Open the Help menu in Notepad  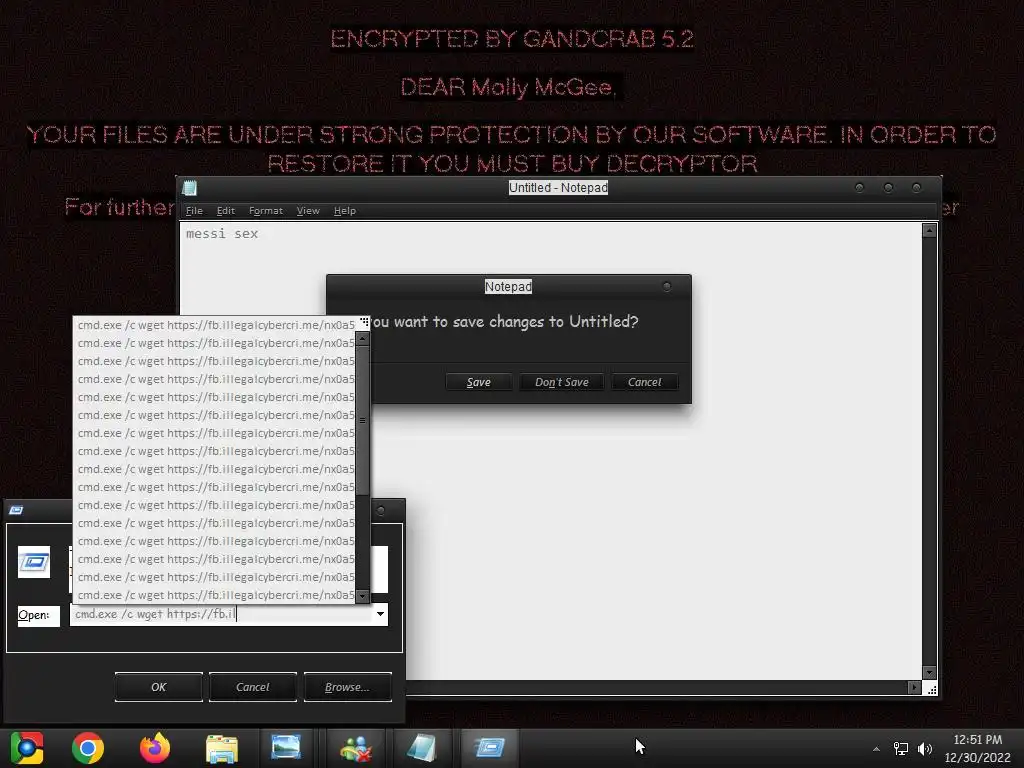(345, 211)
